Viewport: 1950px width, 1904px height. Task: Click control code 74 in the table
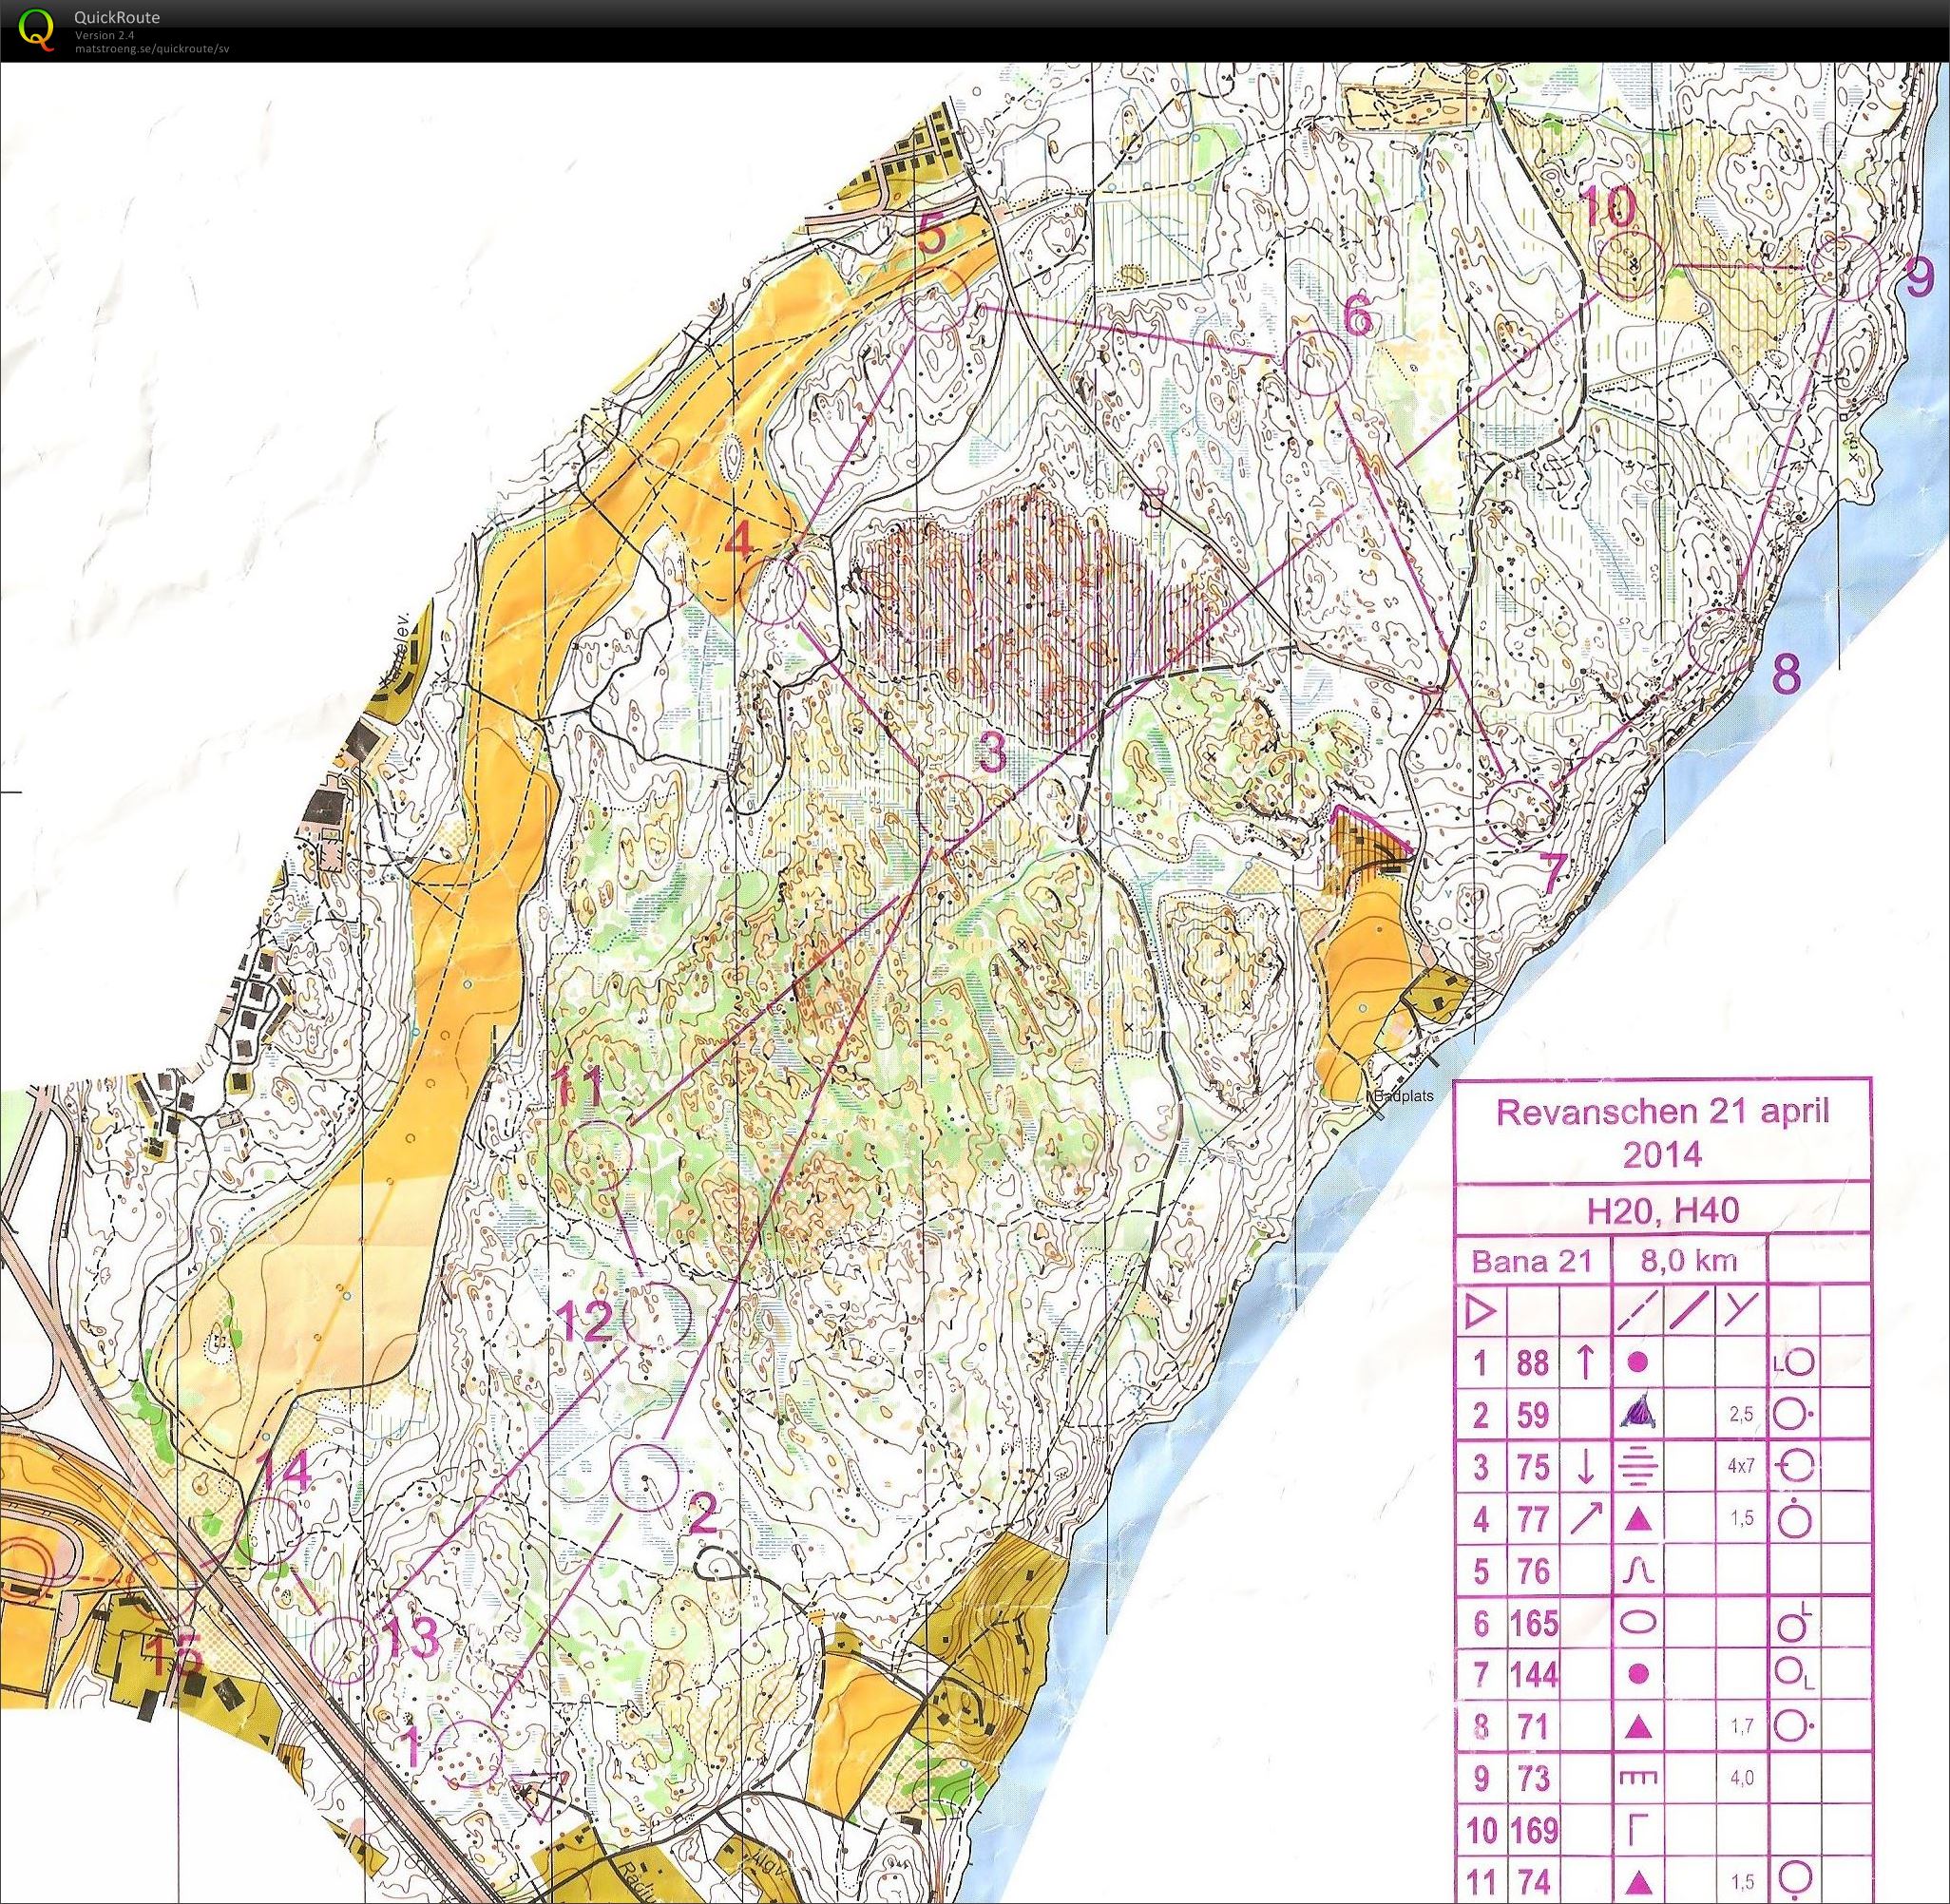pyautogui.click(x=1533, y=1883)
